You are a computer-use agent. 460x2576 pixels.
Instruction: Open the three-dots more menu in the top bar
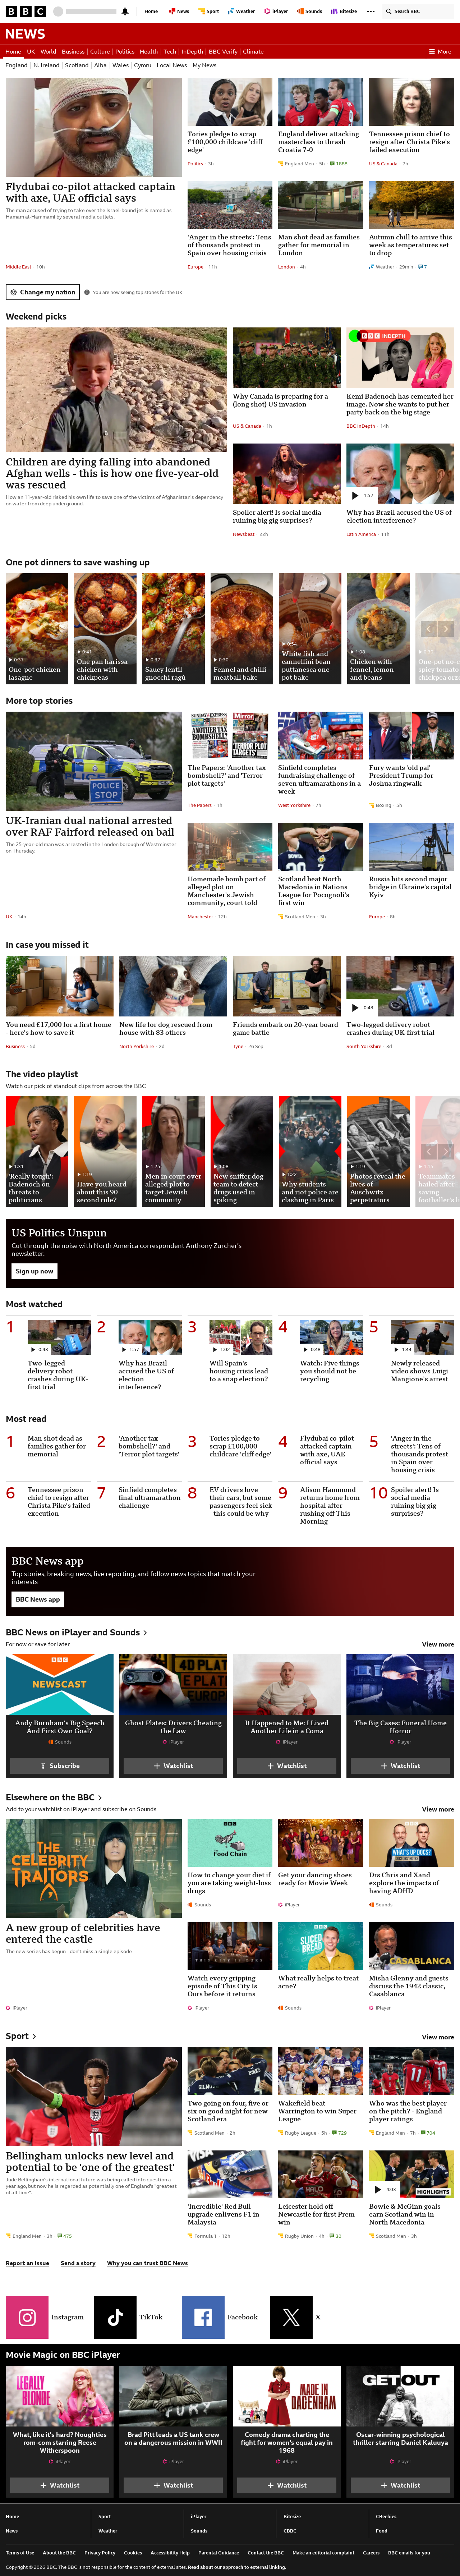tap(371, 11)
